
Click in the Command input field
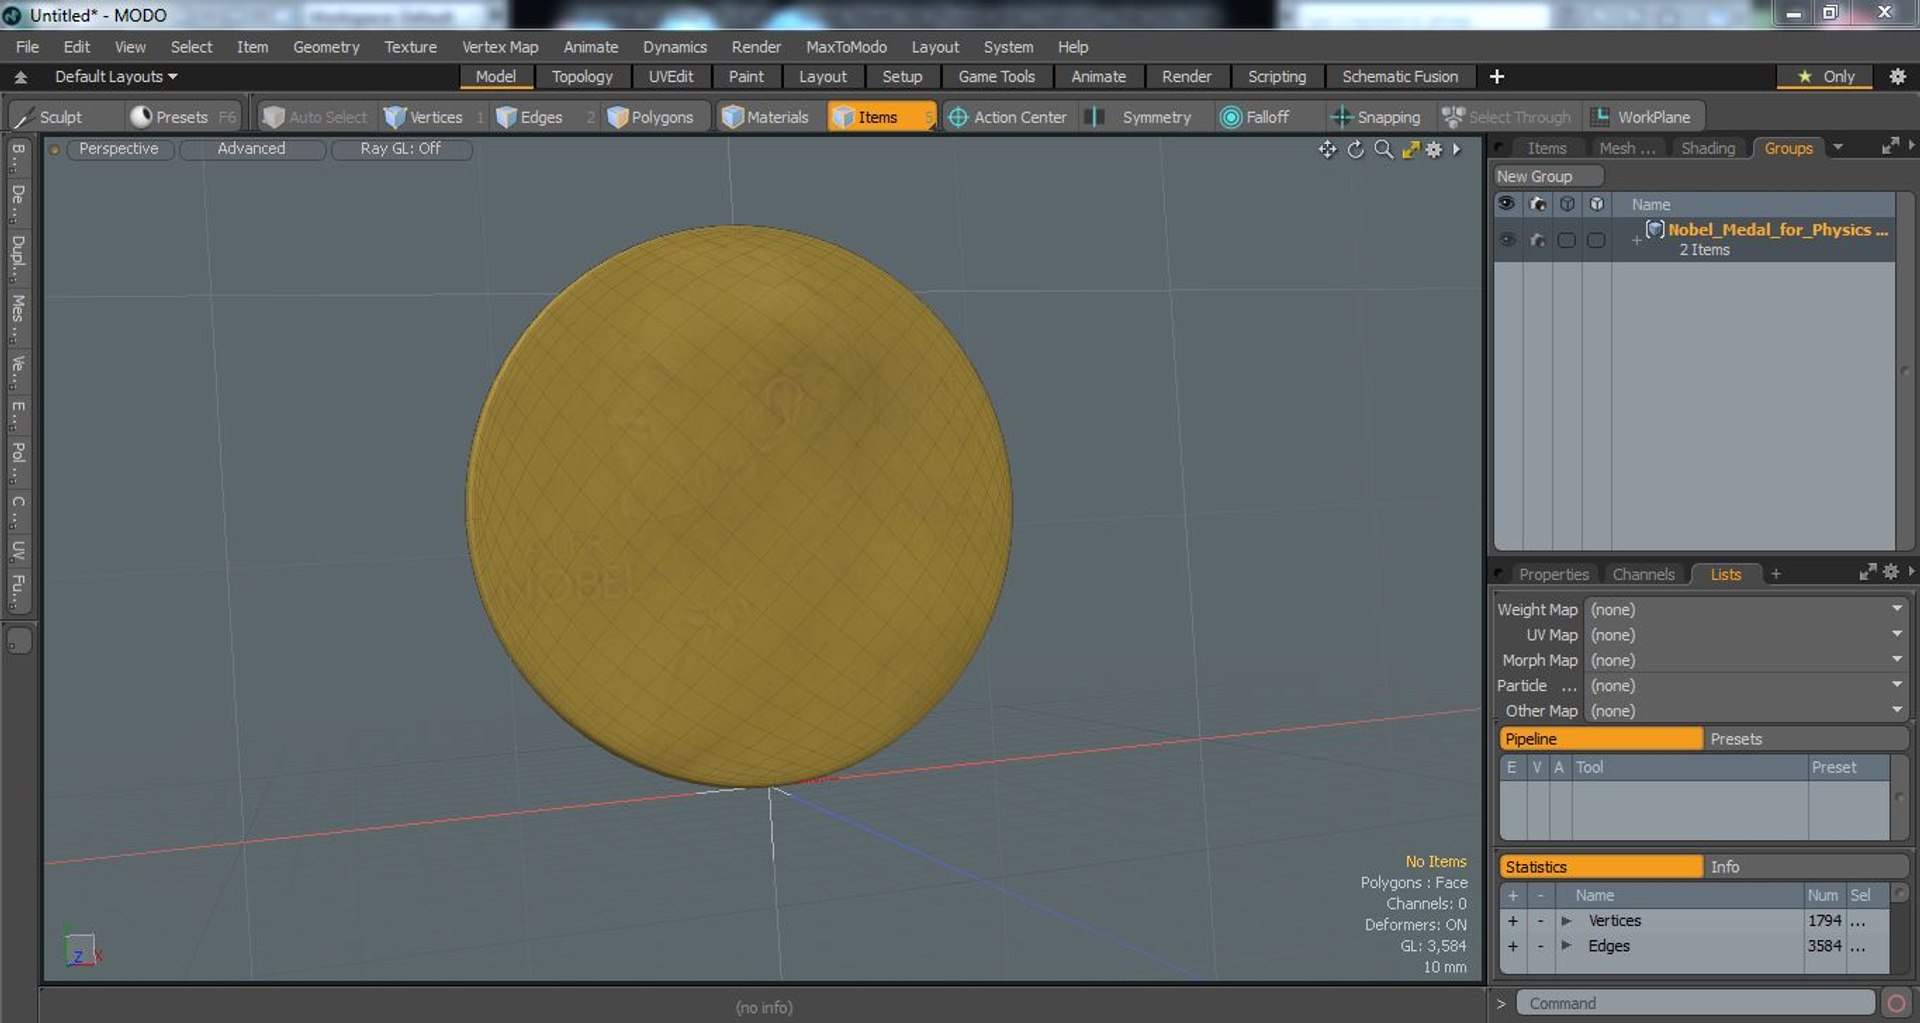(1695, 1003)
